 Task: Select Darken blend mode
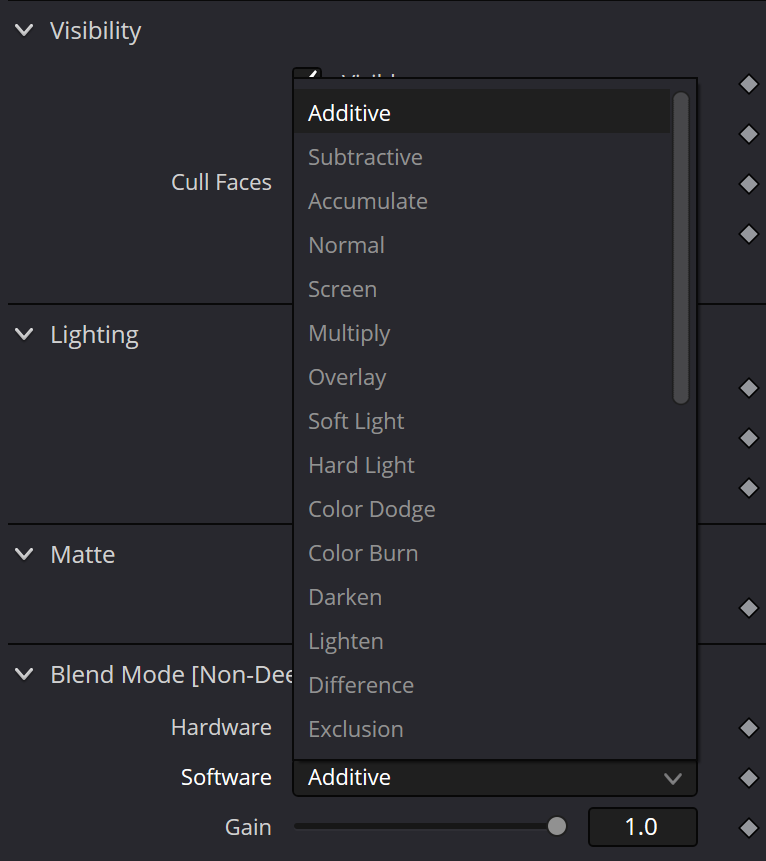click(482, 597)
